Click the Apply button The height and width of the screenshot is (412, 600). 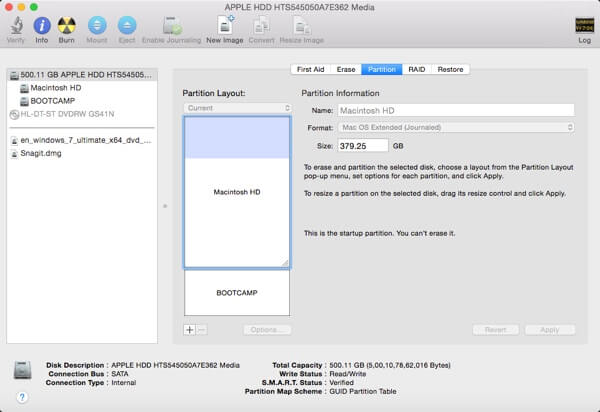(549, 329)
